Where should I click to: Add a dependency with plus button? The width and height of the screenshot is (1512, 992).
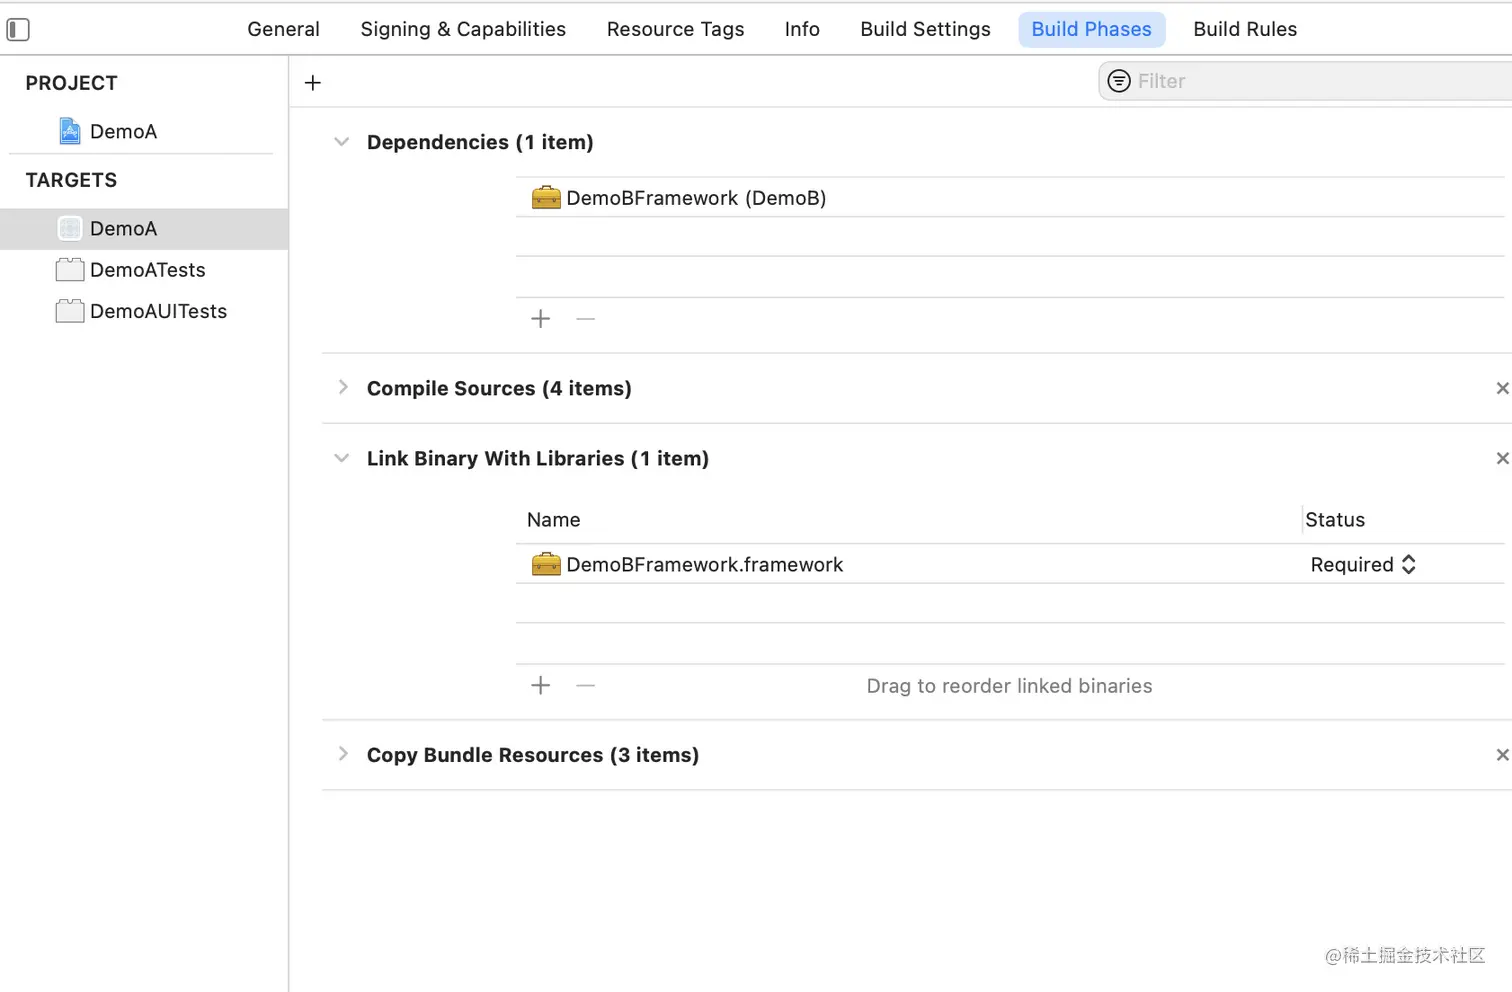[541, 319]
